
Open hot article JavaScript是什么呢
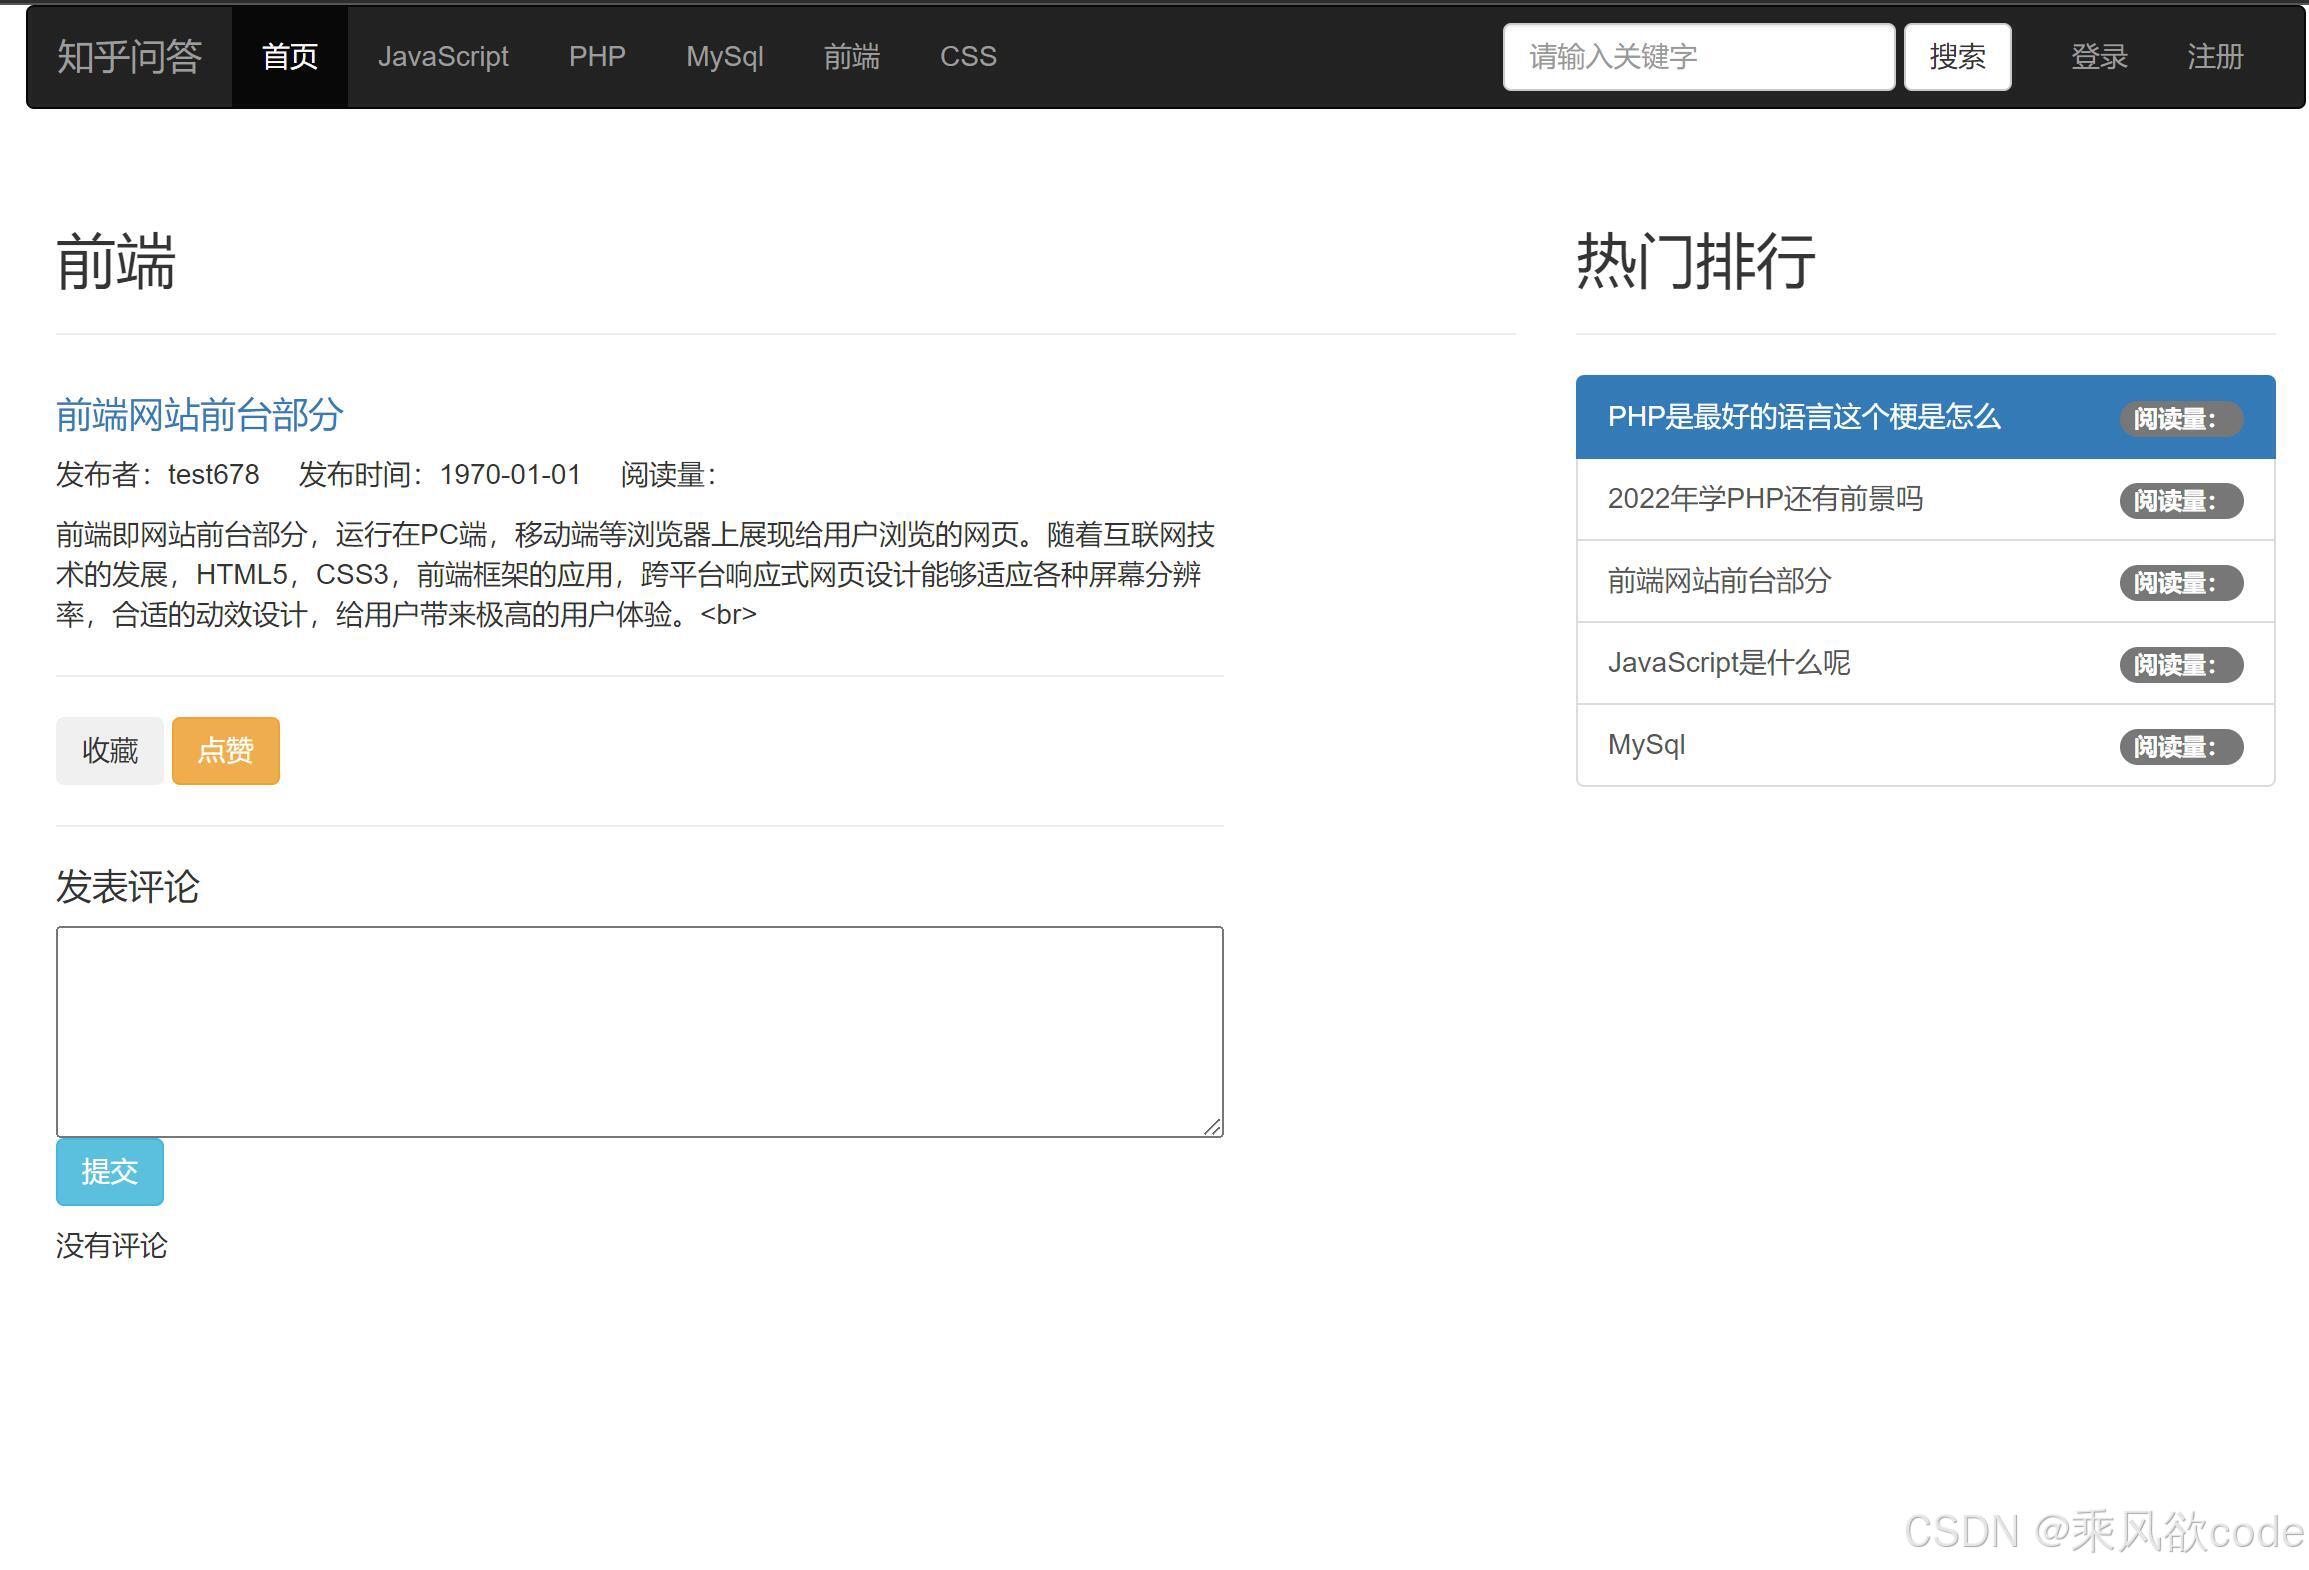point(1729,662)
